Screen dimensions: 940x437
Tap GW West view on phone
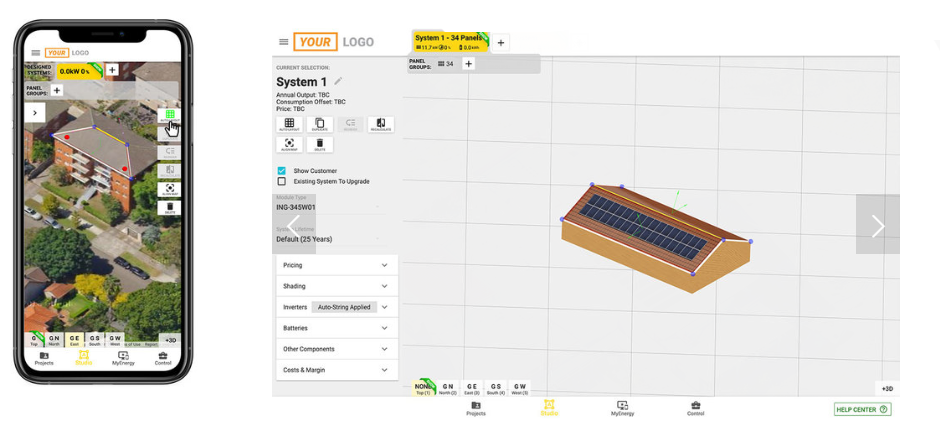[115, 340]
